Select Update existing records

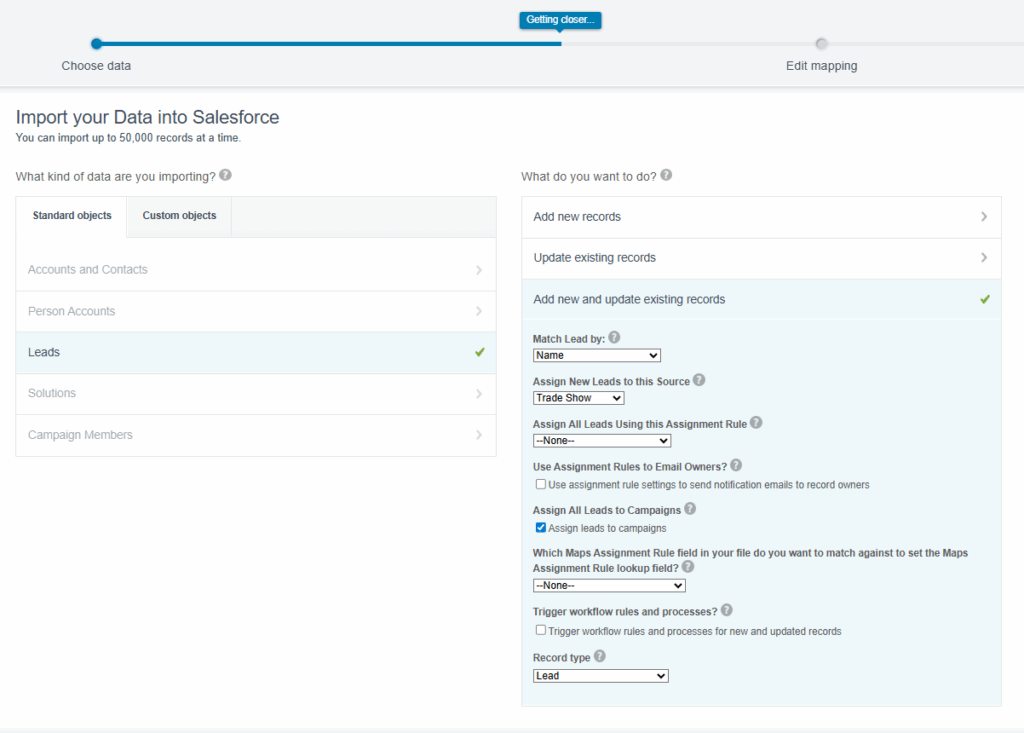[x=760, y=257]
